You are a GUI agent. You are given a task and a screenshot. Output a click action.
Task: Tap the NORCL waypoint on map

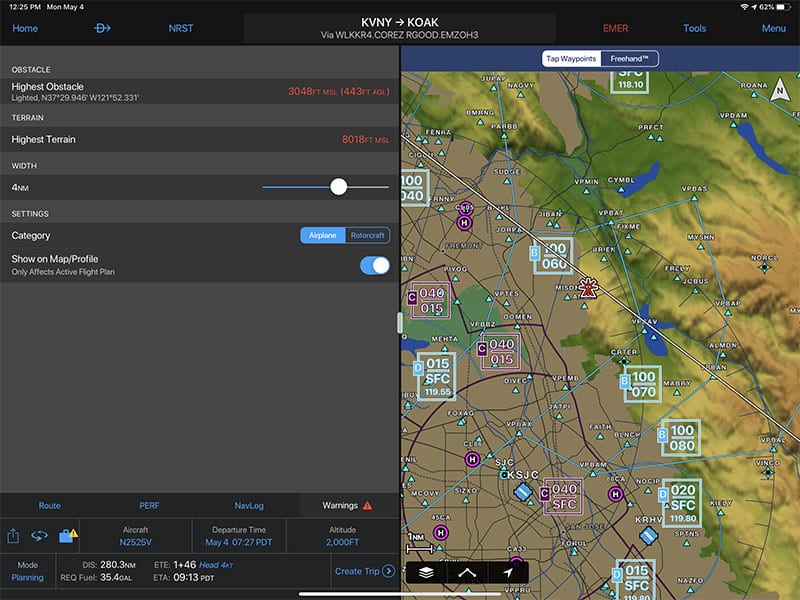[x=764, y=267]
